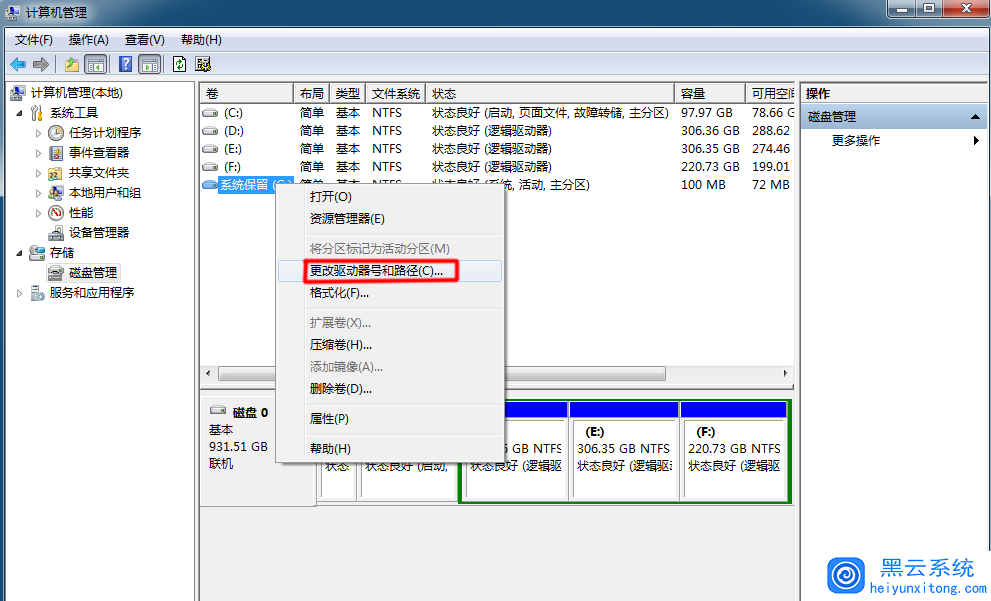
Task: Sort by the 布局 column header
Action: pos(311,94)
